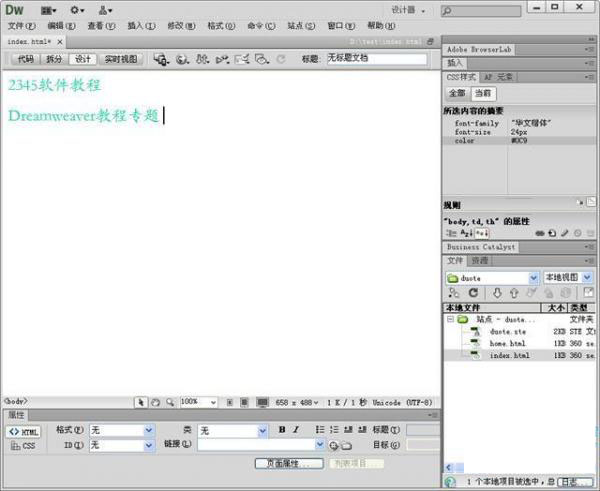
Task: Enable 实时视图 live view
Action: (x=121, y=59)
